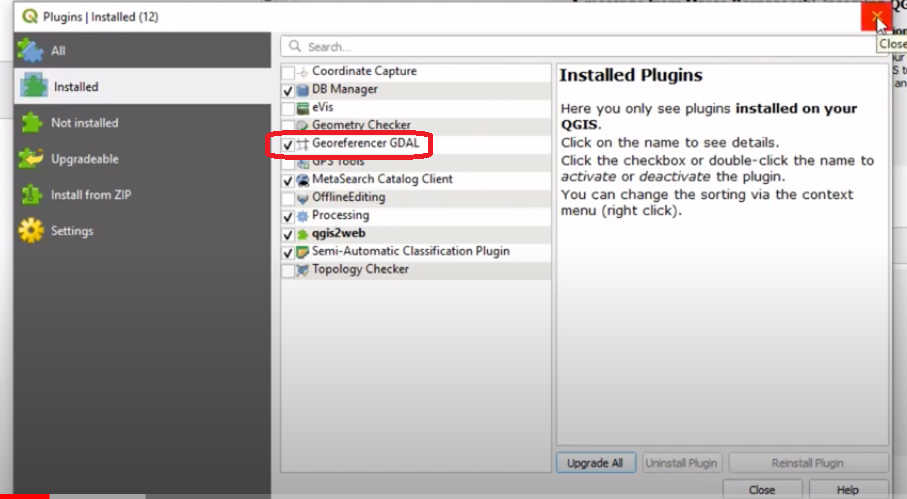Viewport: 907px width, 499px height.
Task: Select the eVis plugin name
Action: click(323, 107)
